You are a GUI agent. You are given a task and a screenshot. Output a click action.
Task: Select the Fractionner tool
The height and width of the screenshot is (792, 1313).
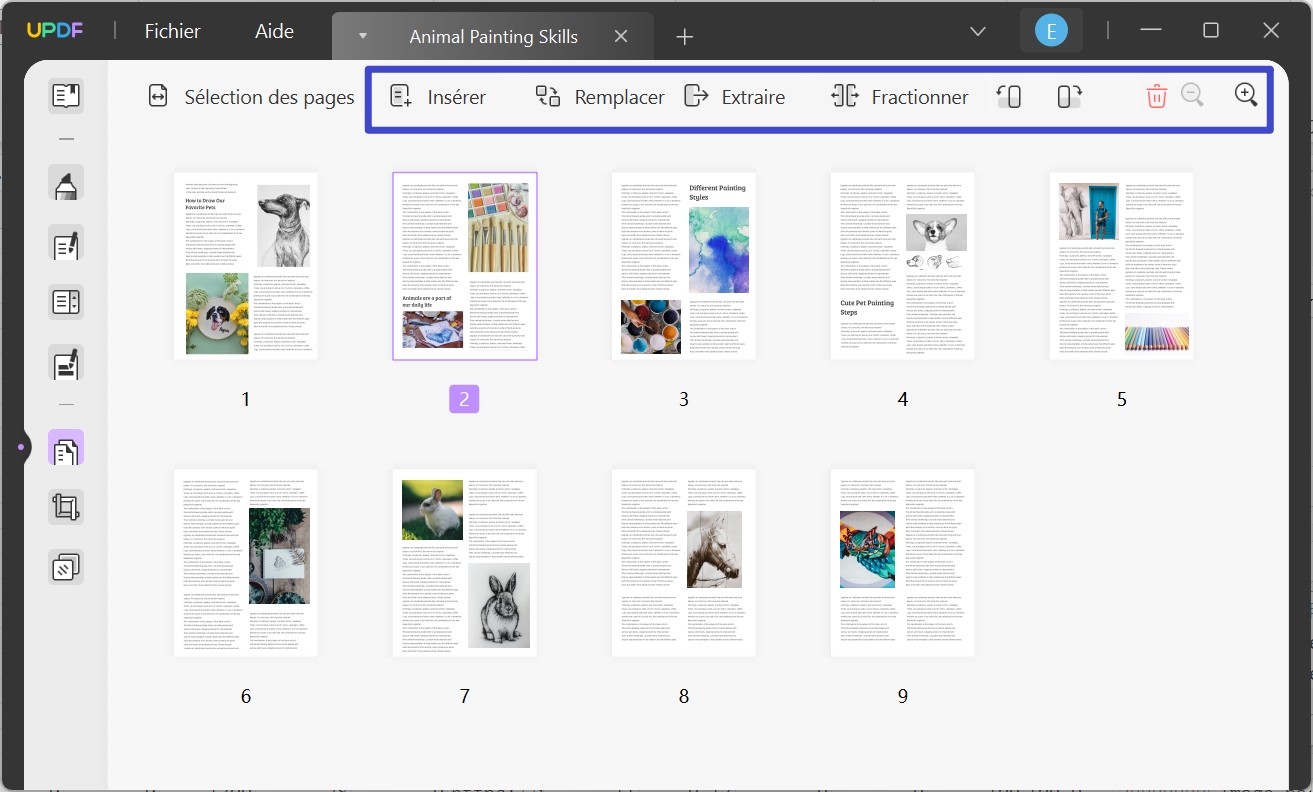898,96
